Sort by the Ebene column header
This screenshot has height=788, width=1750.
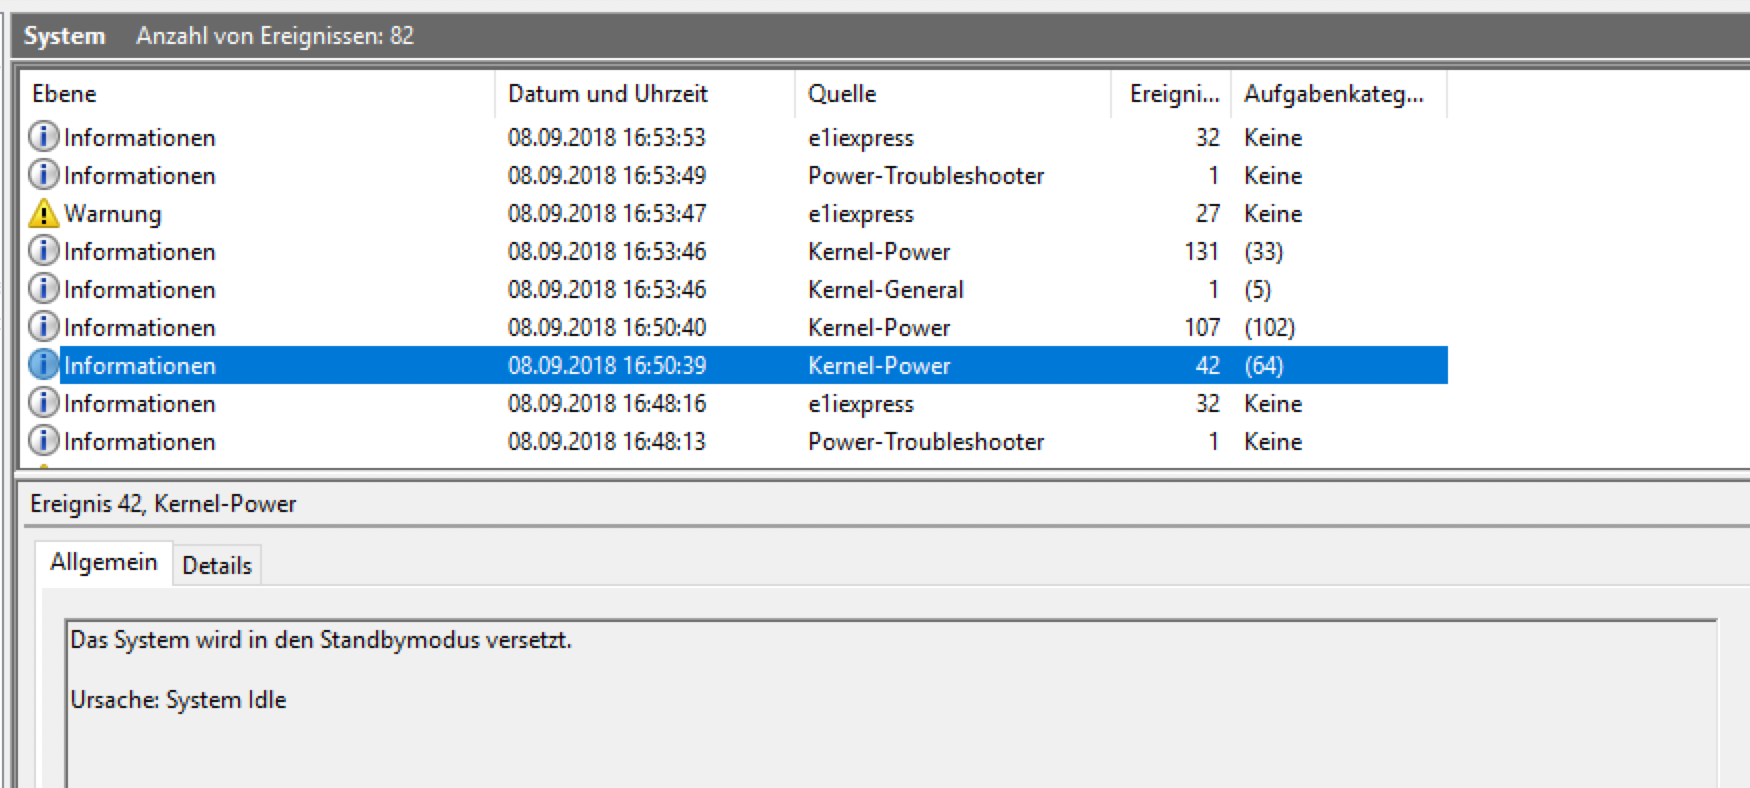(258, 94)
